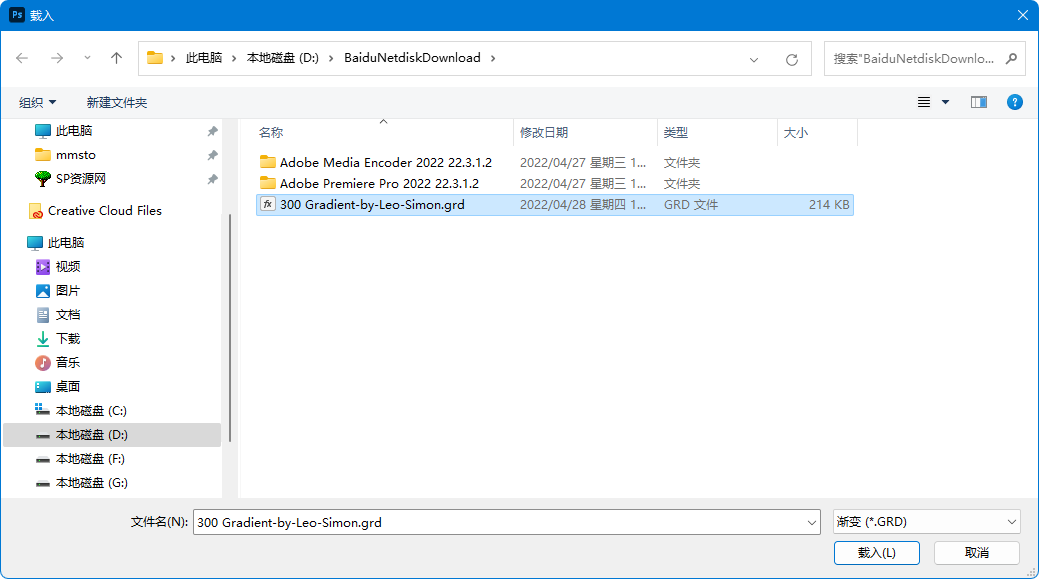Screen dimensions: 1039x579
Task: Select 本地磁盘 (D:) in breadcrumb
Action: click(283, 58)
